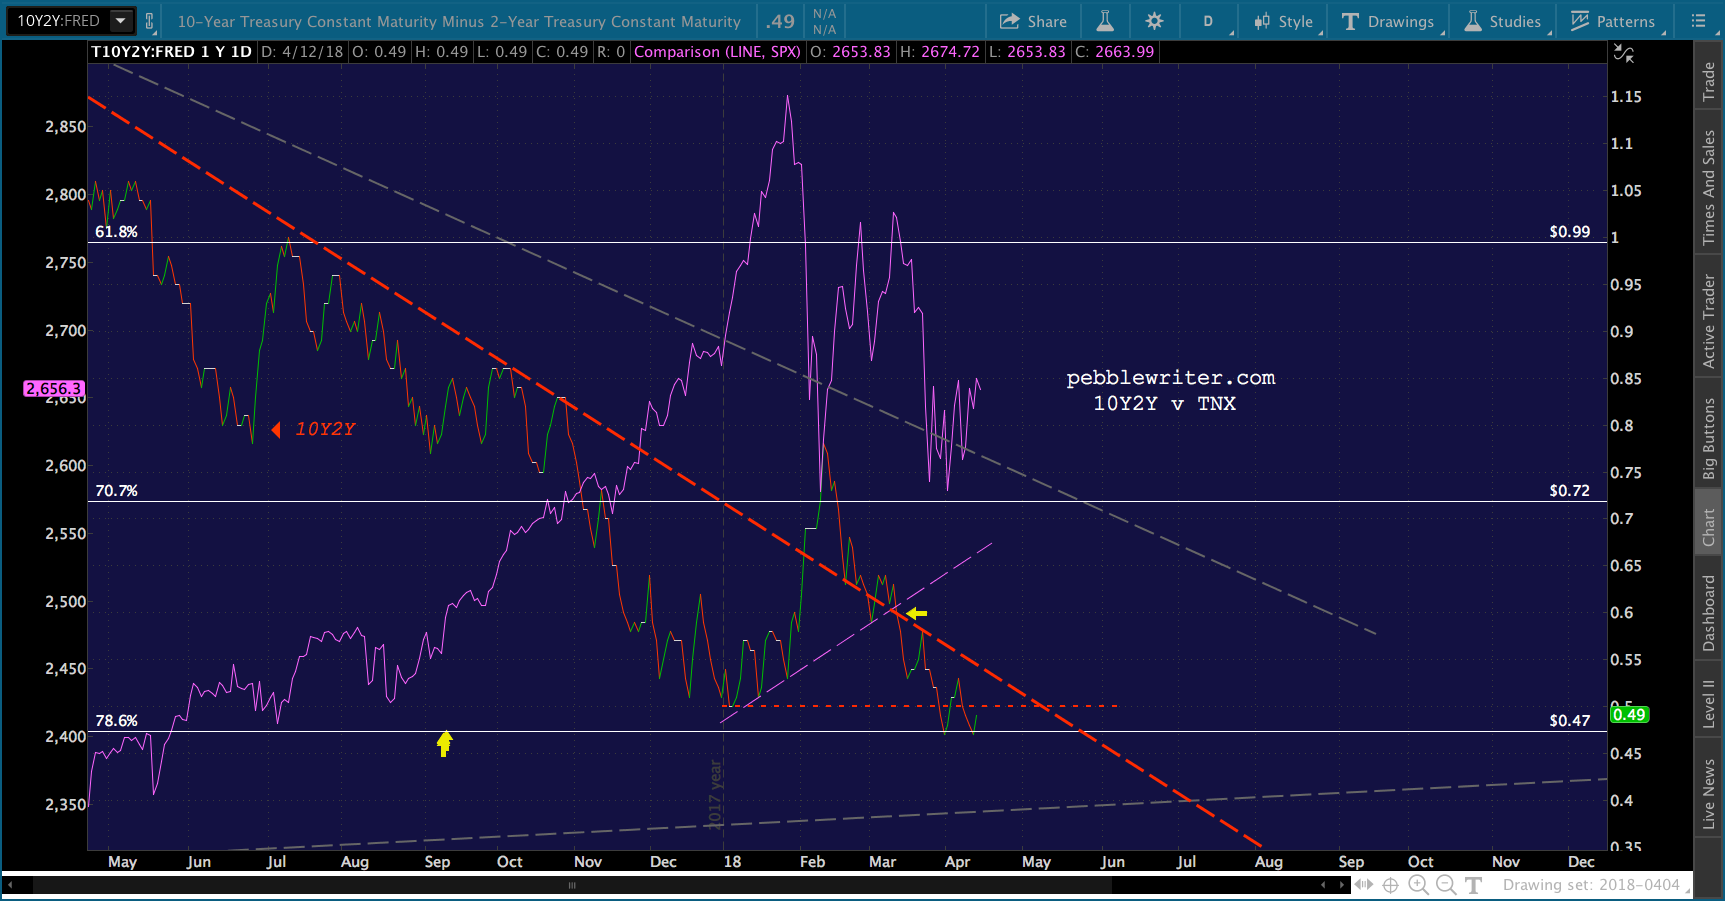Click the D: 4/12/18 date readout
The image size is (1725, 901).
(x=302, y=52)
